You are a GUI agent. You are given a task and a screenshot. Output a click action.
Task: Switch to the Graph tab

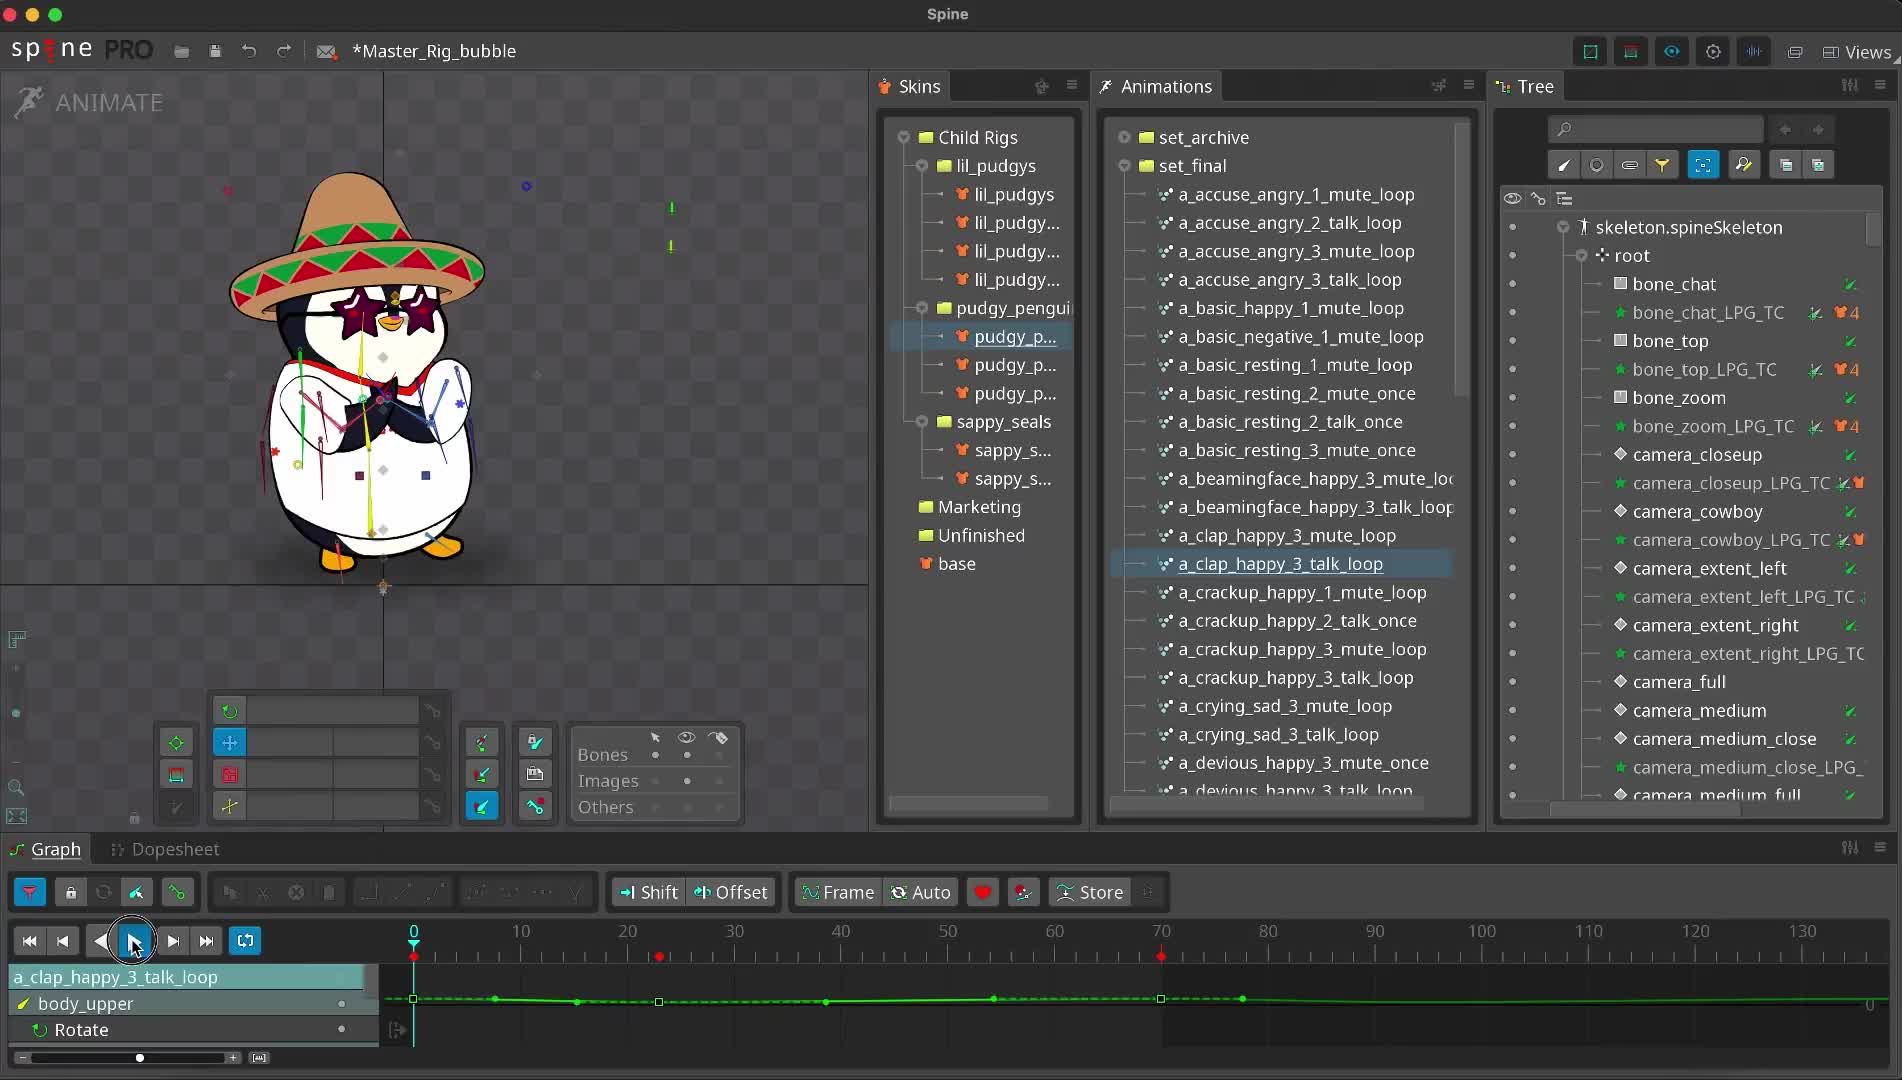(x=45, y=849)
